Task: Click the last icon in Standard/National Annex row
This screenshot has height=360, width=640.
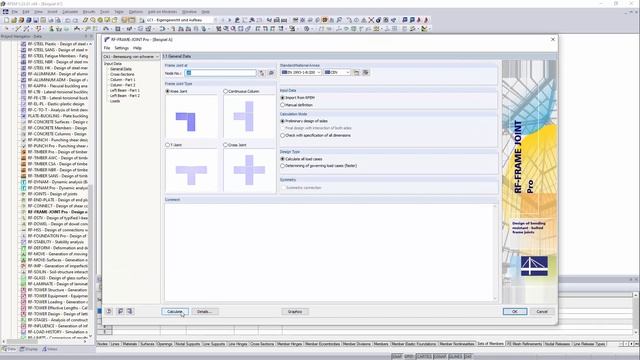Action: point(365,72)
